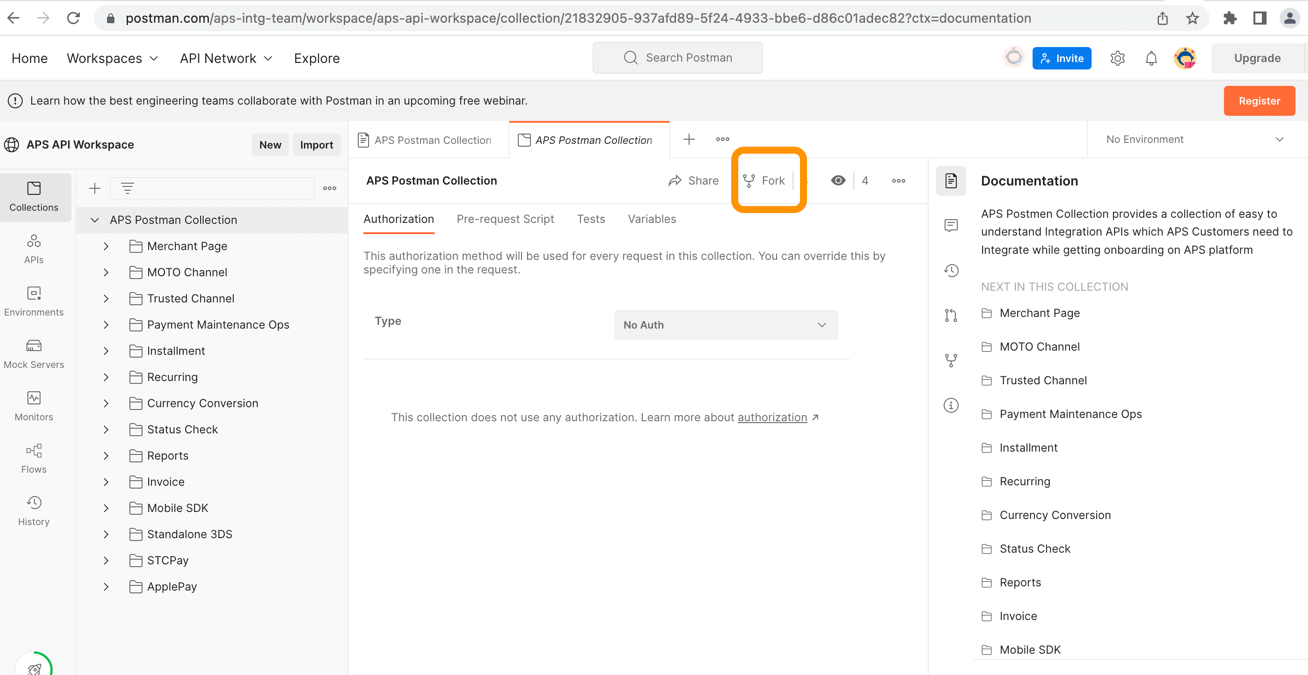This screenshot has height=675, width=1308.
Task: Click the notifications bell icon
Action: click(1151, 59)
